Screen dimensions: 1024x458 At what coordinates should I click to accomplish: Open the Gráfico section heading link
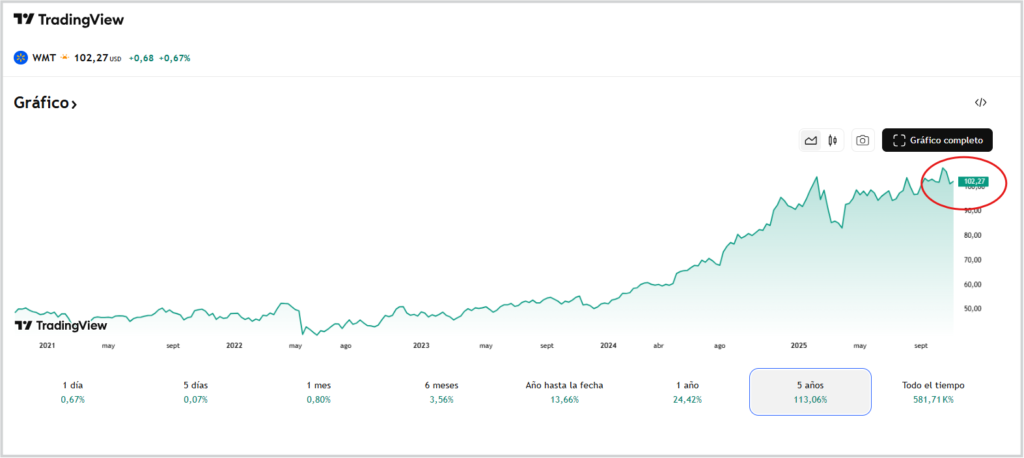[x=46, y=103]
